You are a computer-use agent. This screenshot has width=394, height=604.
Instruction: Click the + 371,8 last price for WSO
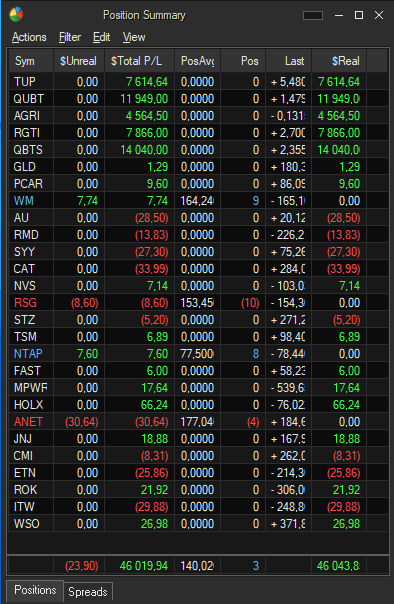[288, 523]
